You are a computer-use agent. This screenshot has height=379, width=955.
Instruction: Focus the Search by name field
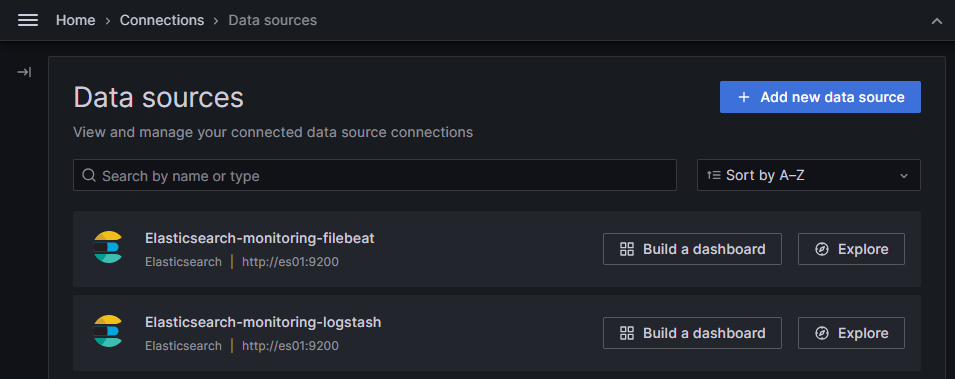coord(375,175)
